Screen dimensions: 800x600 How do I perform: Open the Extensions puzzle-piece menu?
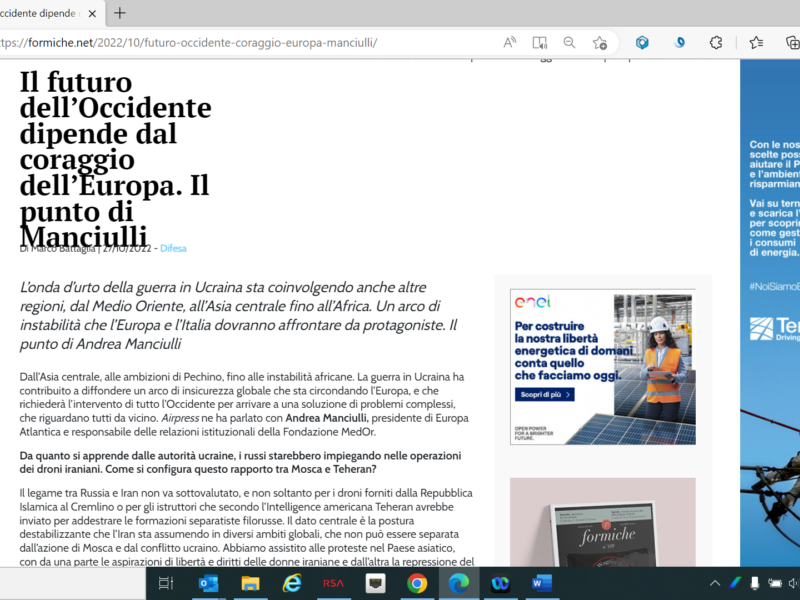click(716, 42)
